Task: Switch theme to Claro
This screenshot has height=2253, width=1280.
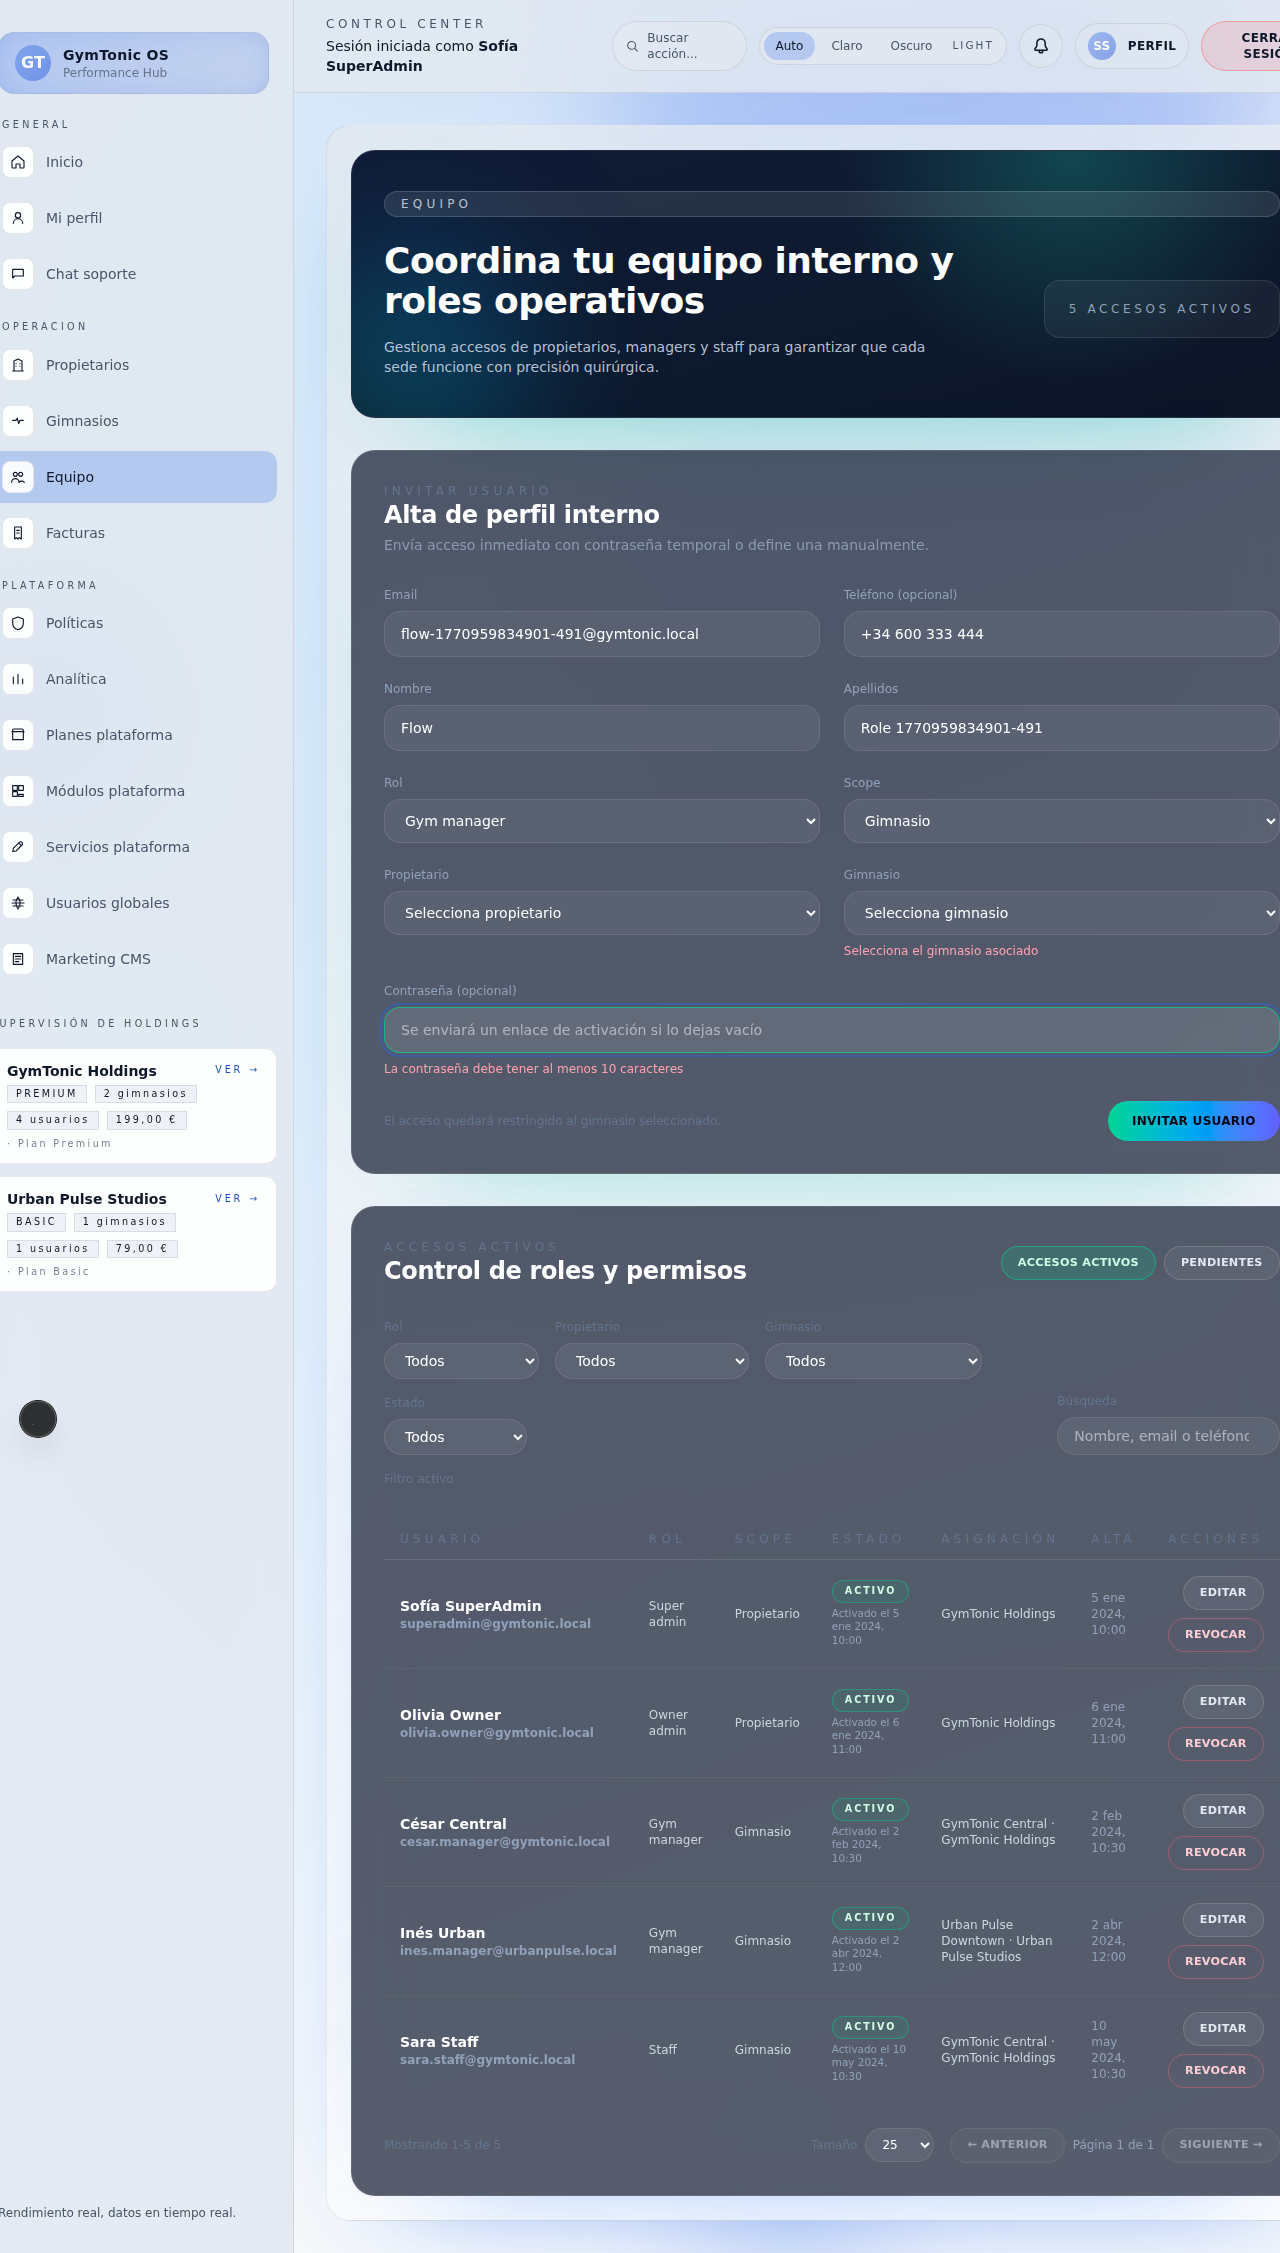Action: [846, 46]
